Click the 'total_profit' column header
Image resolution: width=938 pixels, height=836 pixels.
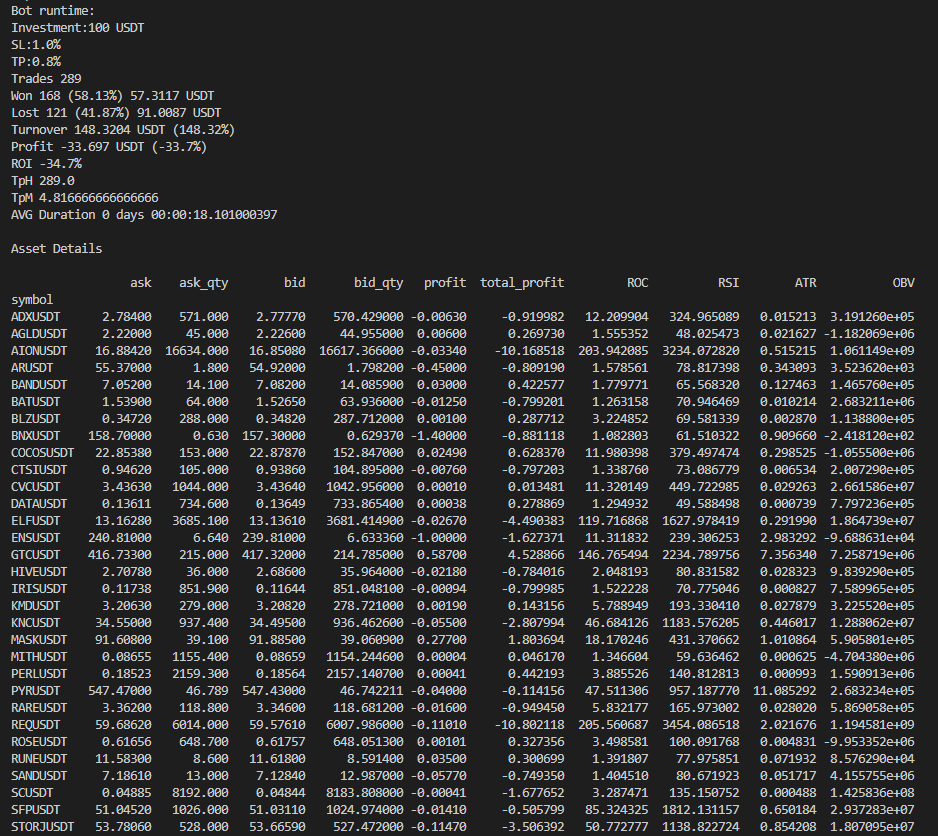pos(521,283)
